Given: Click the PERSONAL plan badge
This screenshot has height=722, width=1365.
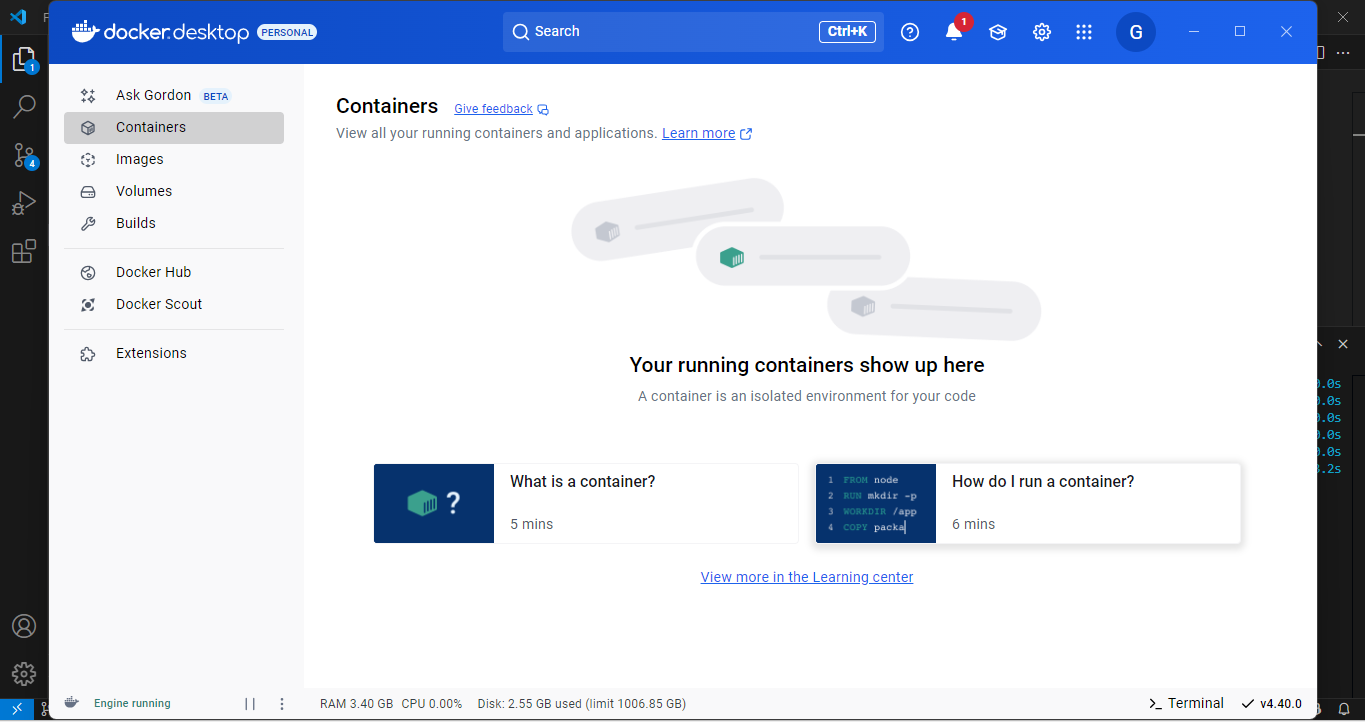Looking at the screenshot, I should 287,32.
